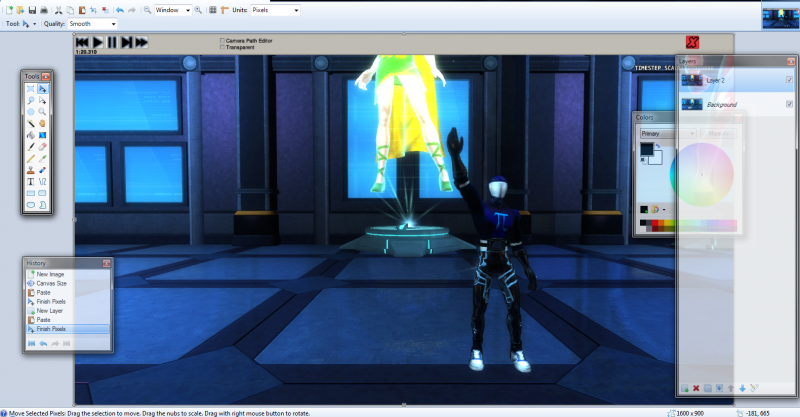Select the Move Selection tool
The height and width of the screenshot is (417, 800).
point(42,101)
